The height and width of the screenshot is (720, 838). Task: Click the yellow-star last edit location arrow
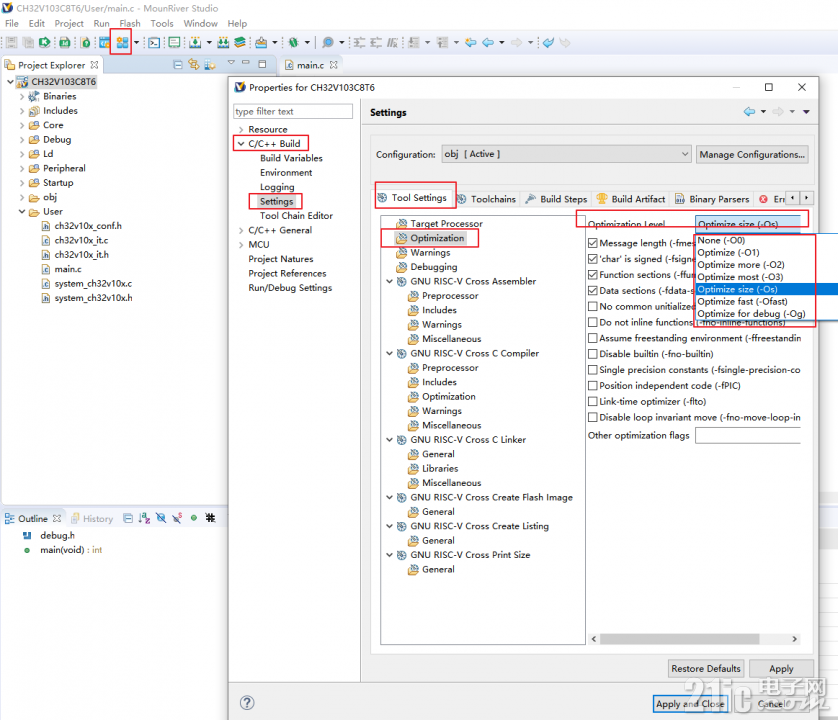pos(471,43)
